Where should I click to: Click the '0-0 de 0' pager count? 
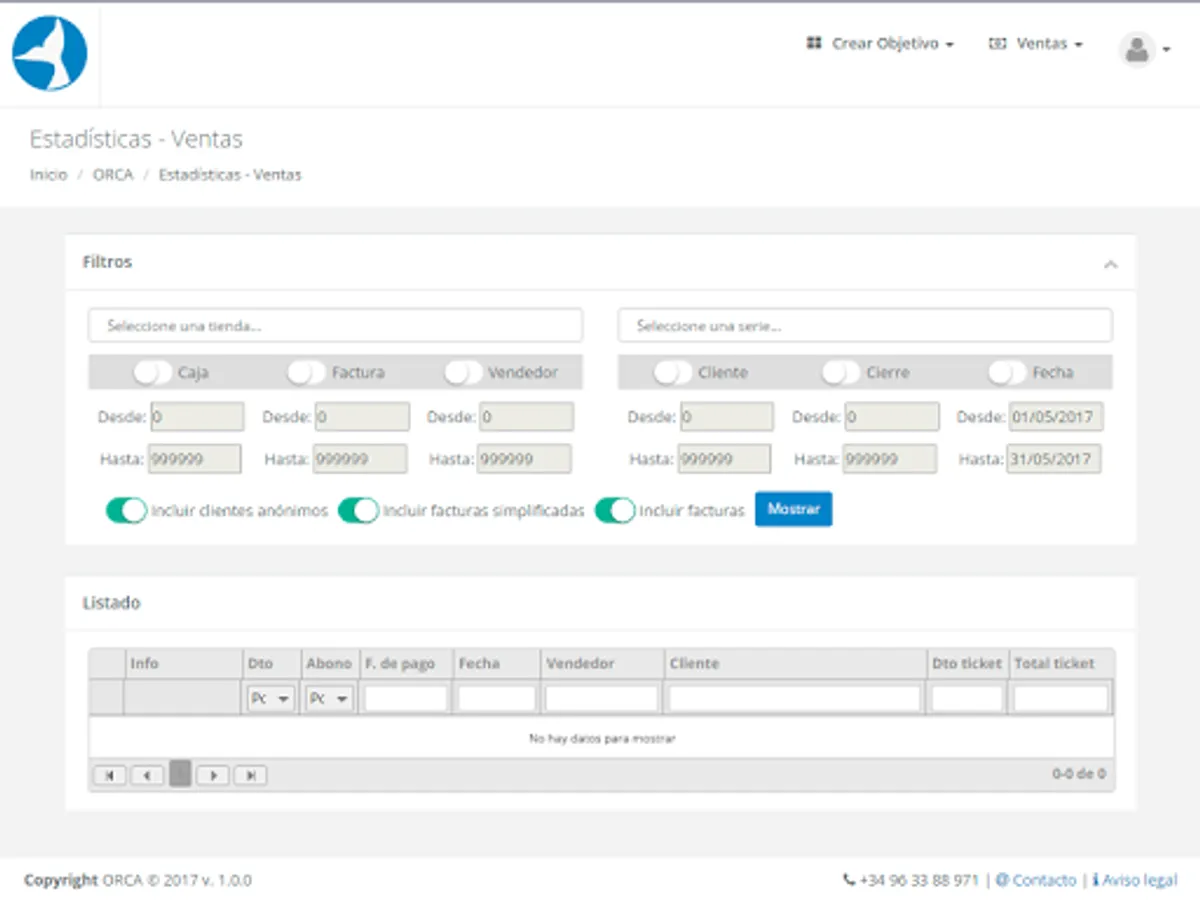click(1078, 774)
